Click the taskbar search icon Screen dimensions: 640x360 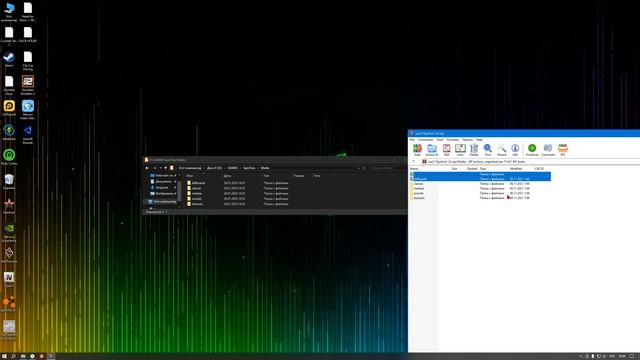pos(13,356)
